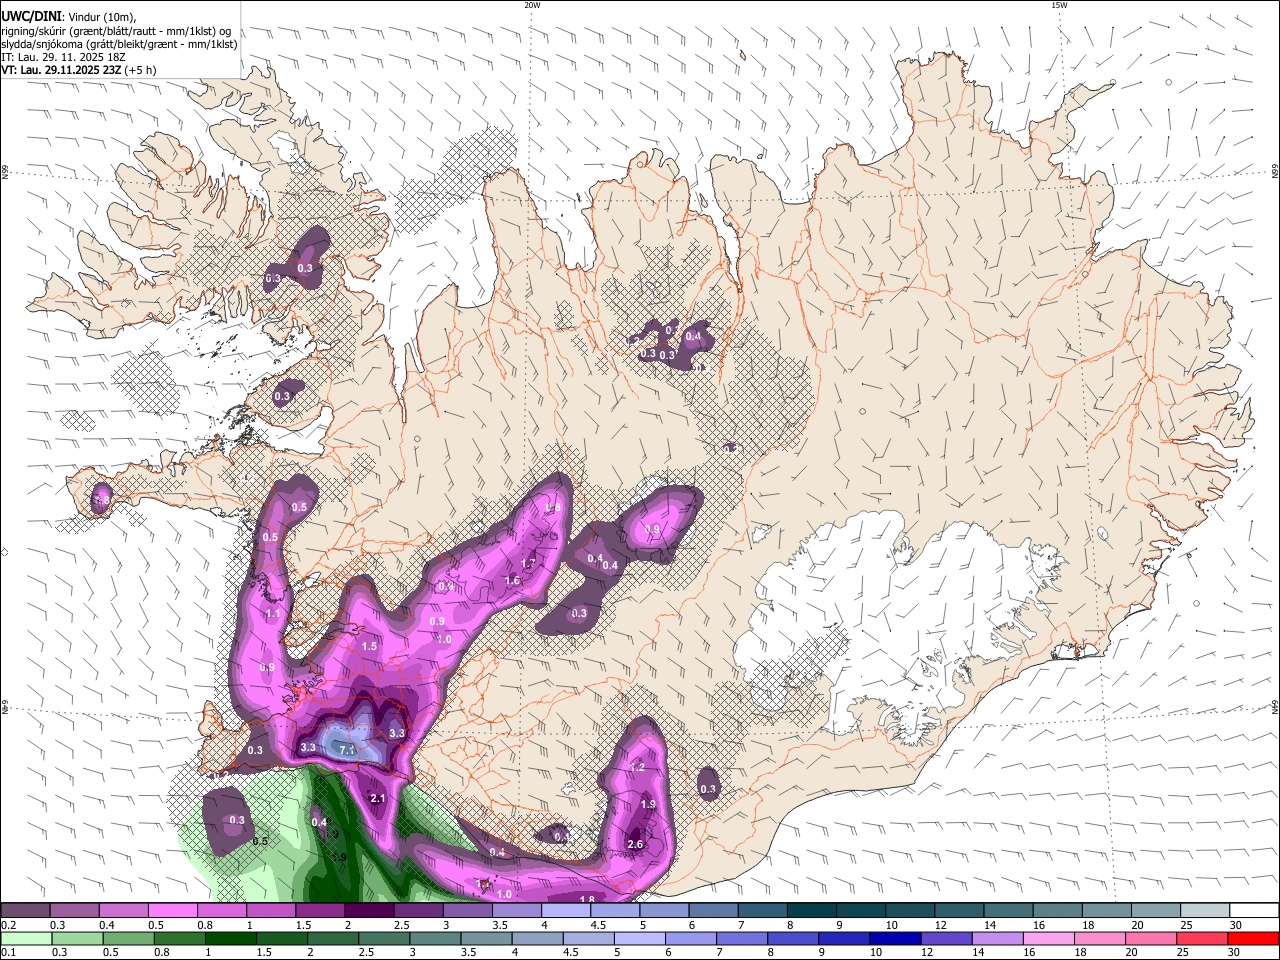The image size is (1280, 960).
Task: Select the crimson 25–30 bottom legend swatch
Action: [x=1201, y=938]
